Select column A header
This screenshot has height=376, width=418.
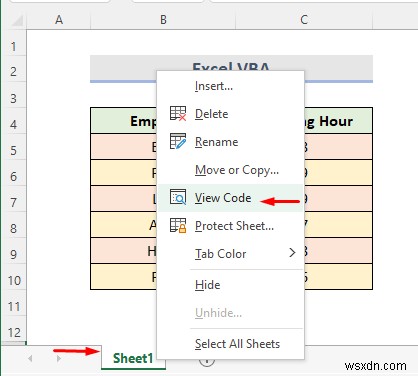pyautogui.click(x=59, y=20)
